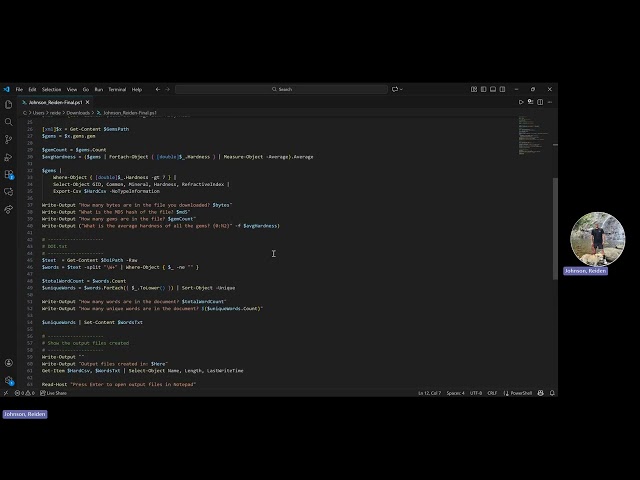Change indentation via Spaces: 4
The width and height of the screenshot is (640, 480).
456,393
